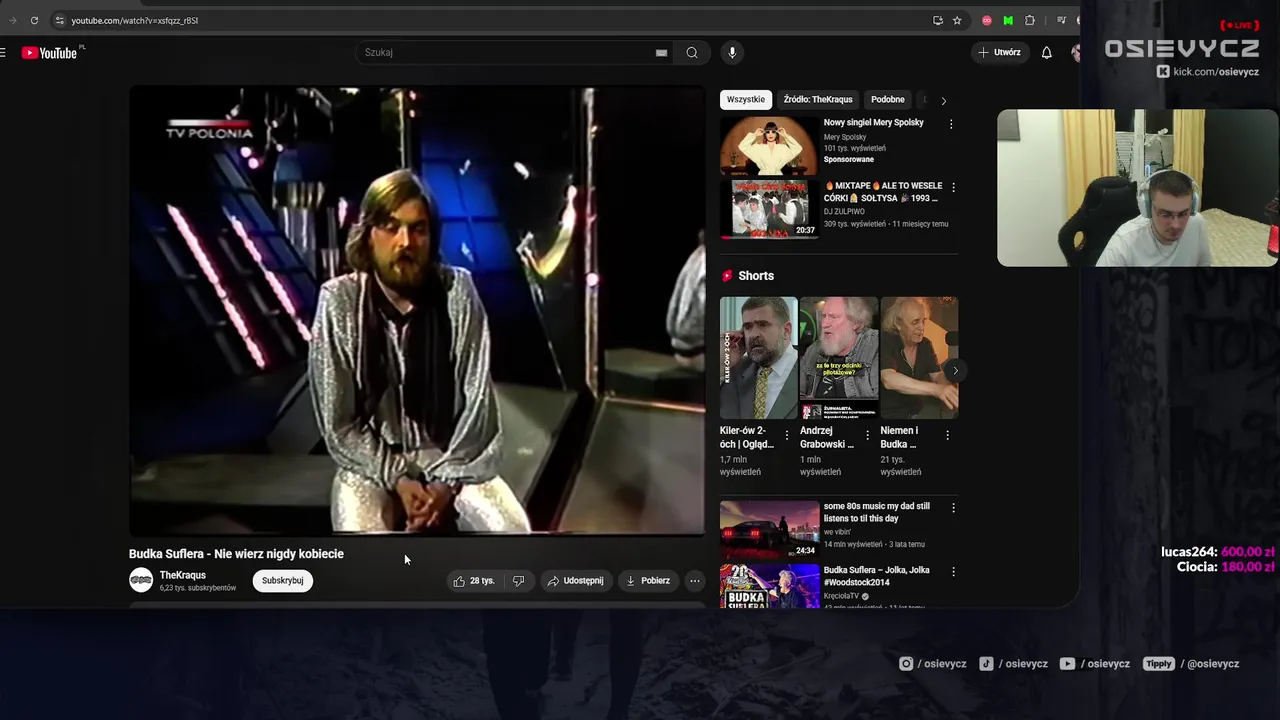Open options for Niemen i Budka short
1280x720 pixels.
pos(947,435)
